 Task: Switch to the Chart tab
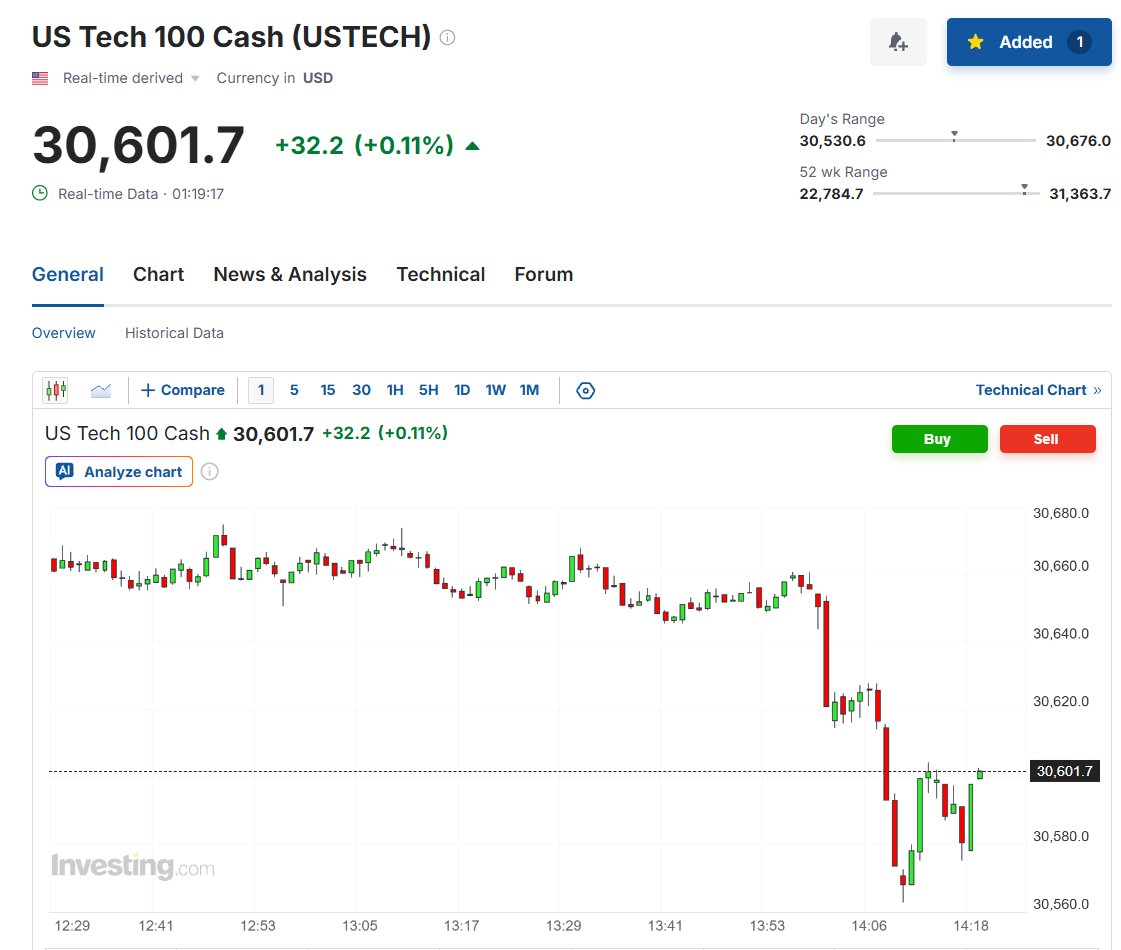coord(158,274)
